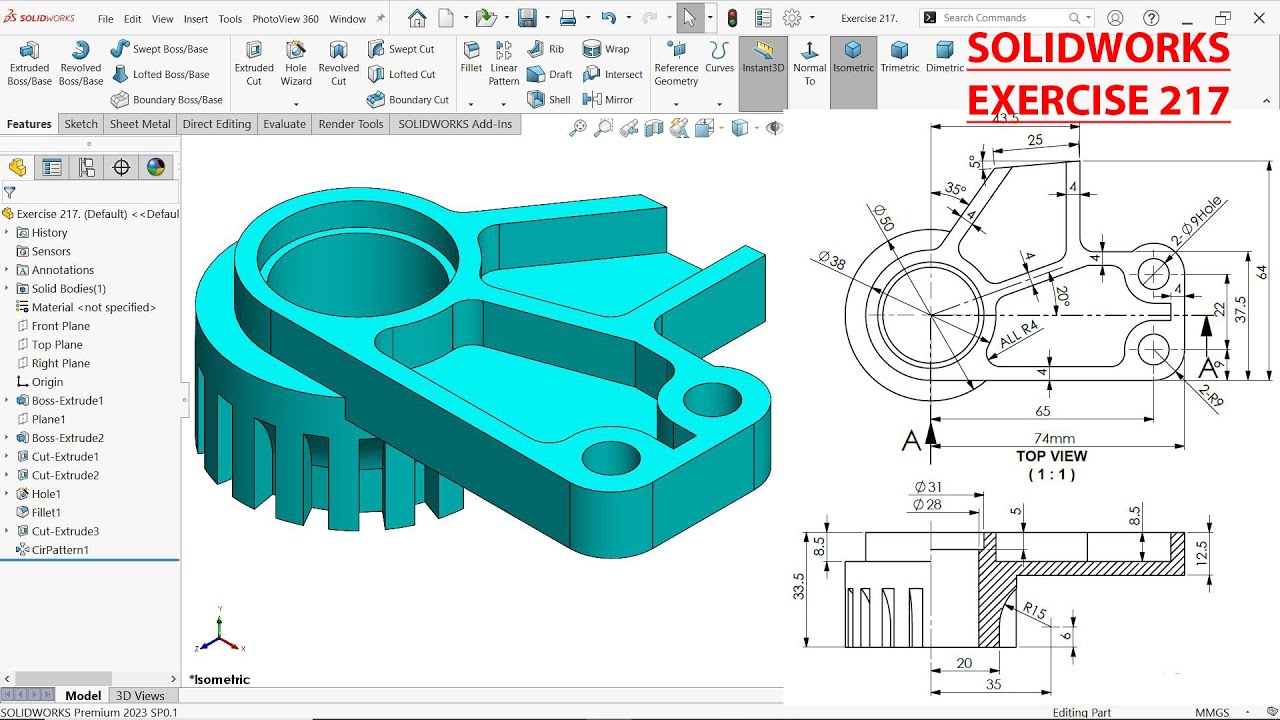Click the Swept Cut command
The width and height of the screenshot is (1280, 720).
pos(401,49)
